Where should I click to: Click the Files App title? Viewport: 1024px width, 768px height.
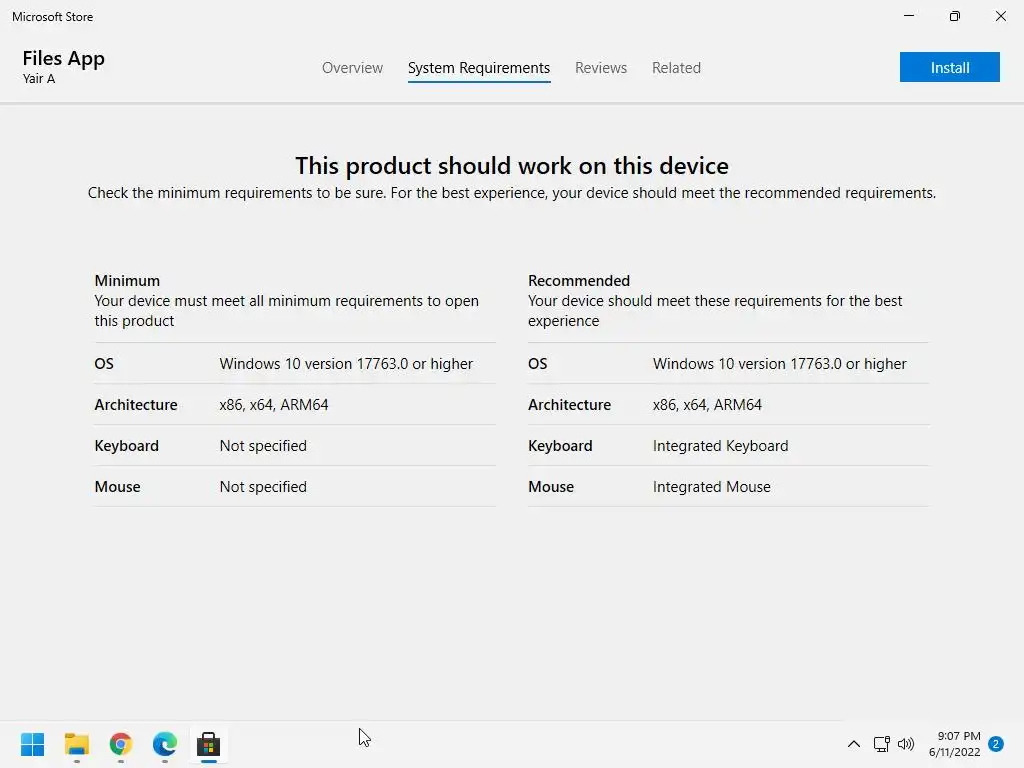click(63, 58)
